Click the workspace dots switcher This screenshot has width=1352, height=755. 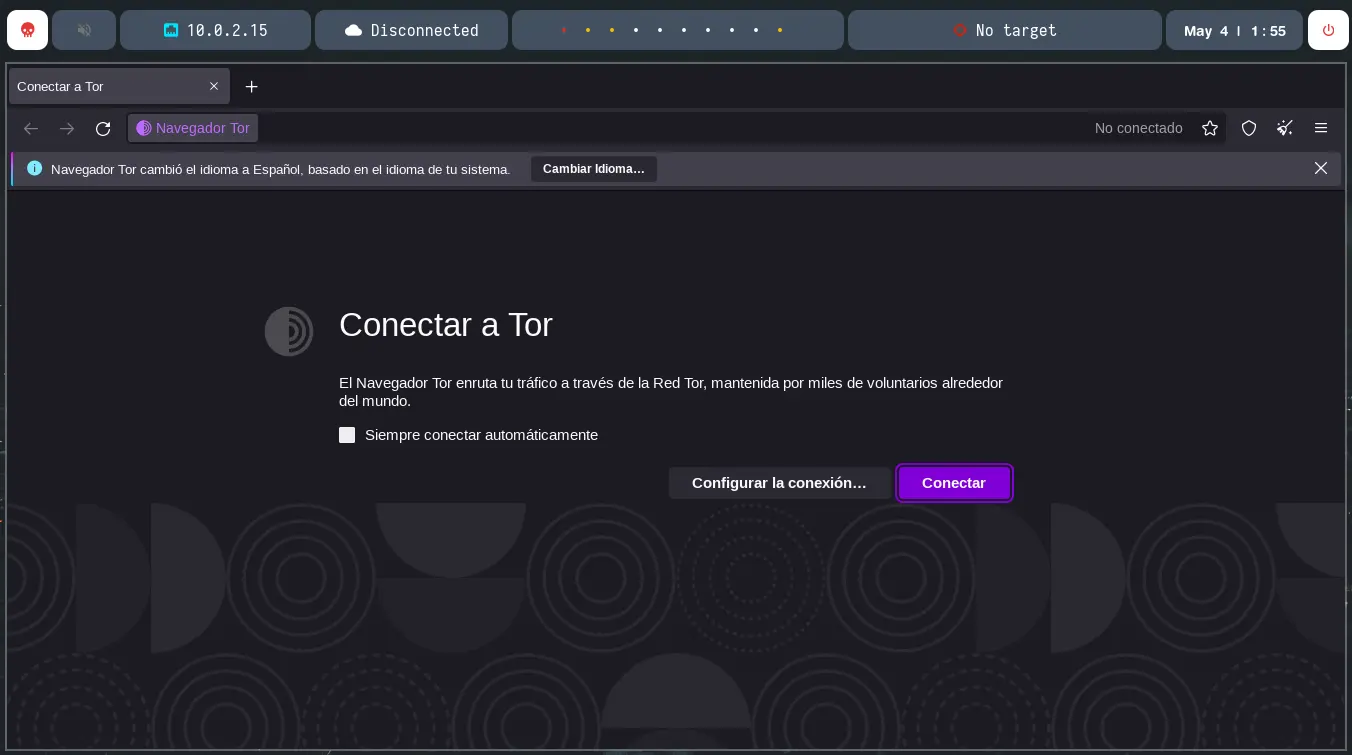pyautogui.click(x=678, y=30)
